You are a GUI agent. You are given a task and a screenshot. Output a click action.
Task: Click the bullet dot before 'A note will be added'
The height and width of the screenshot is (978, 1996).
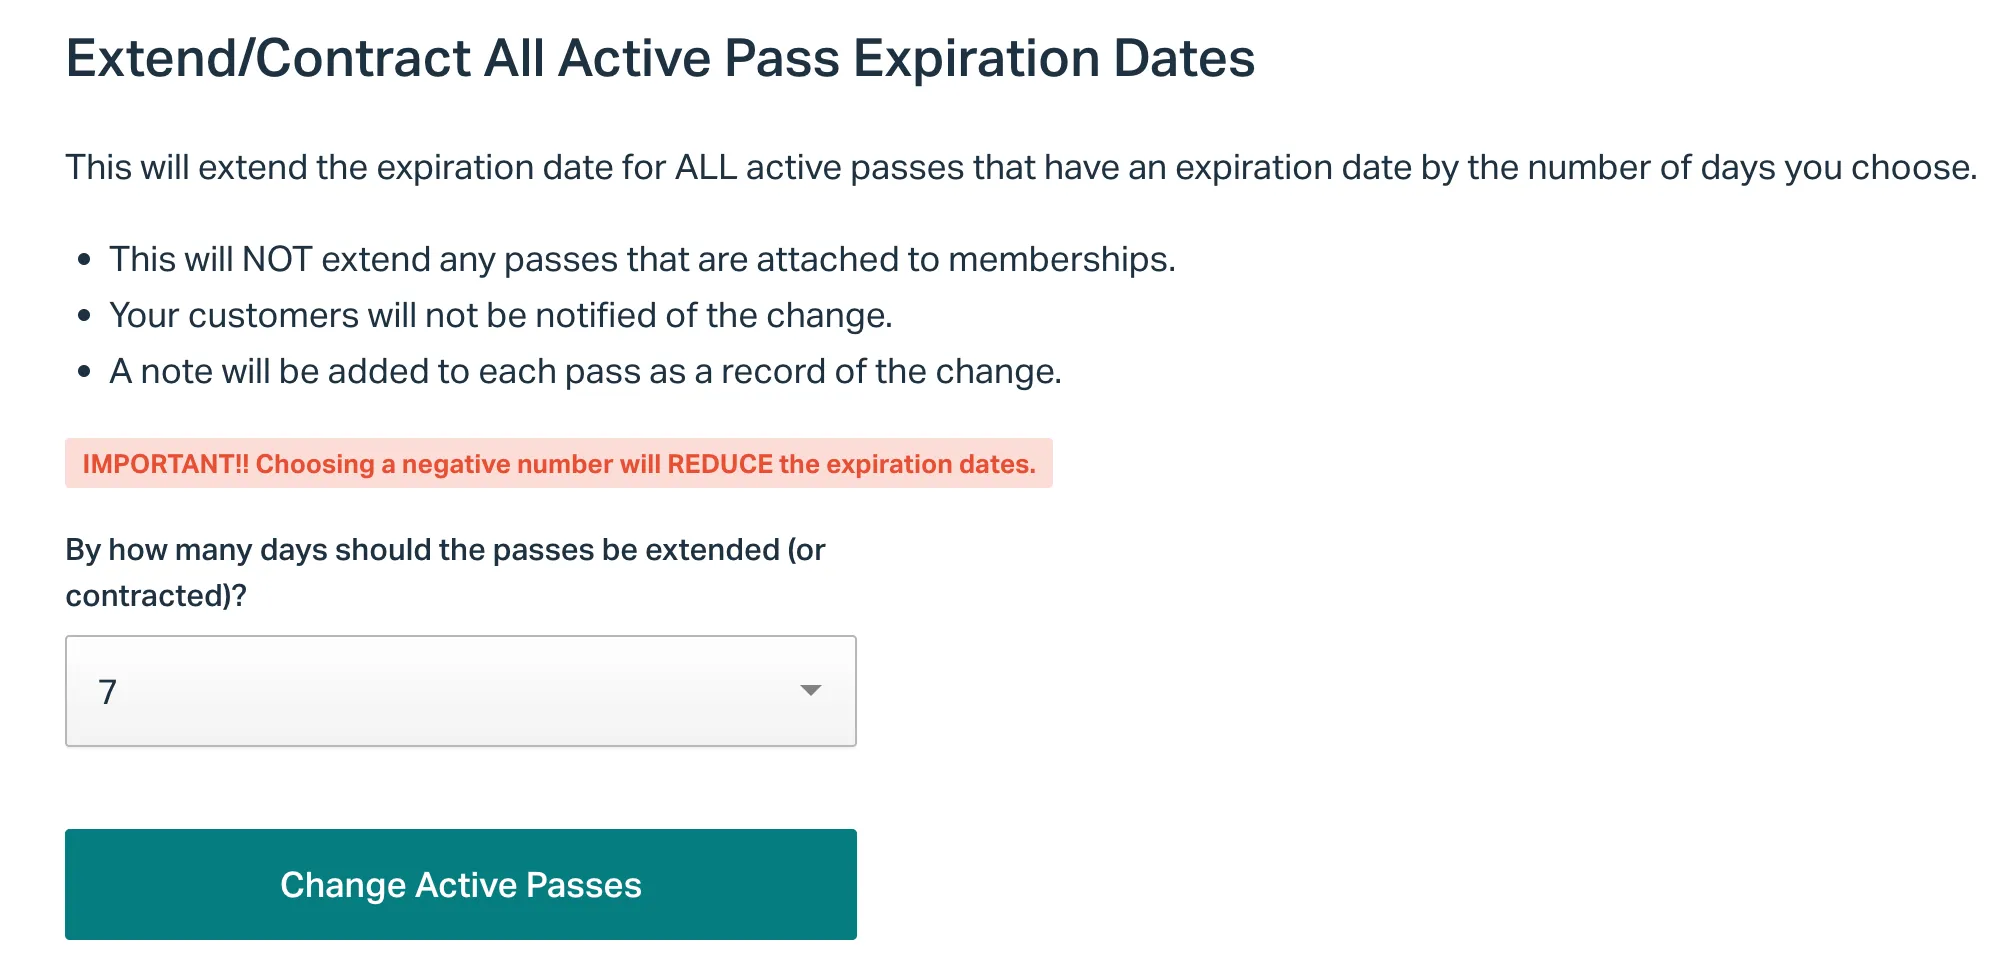85,372
